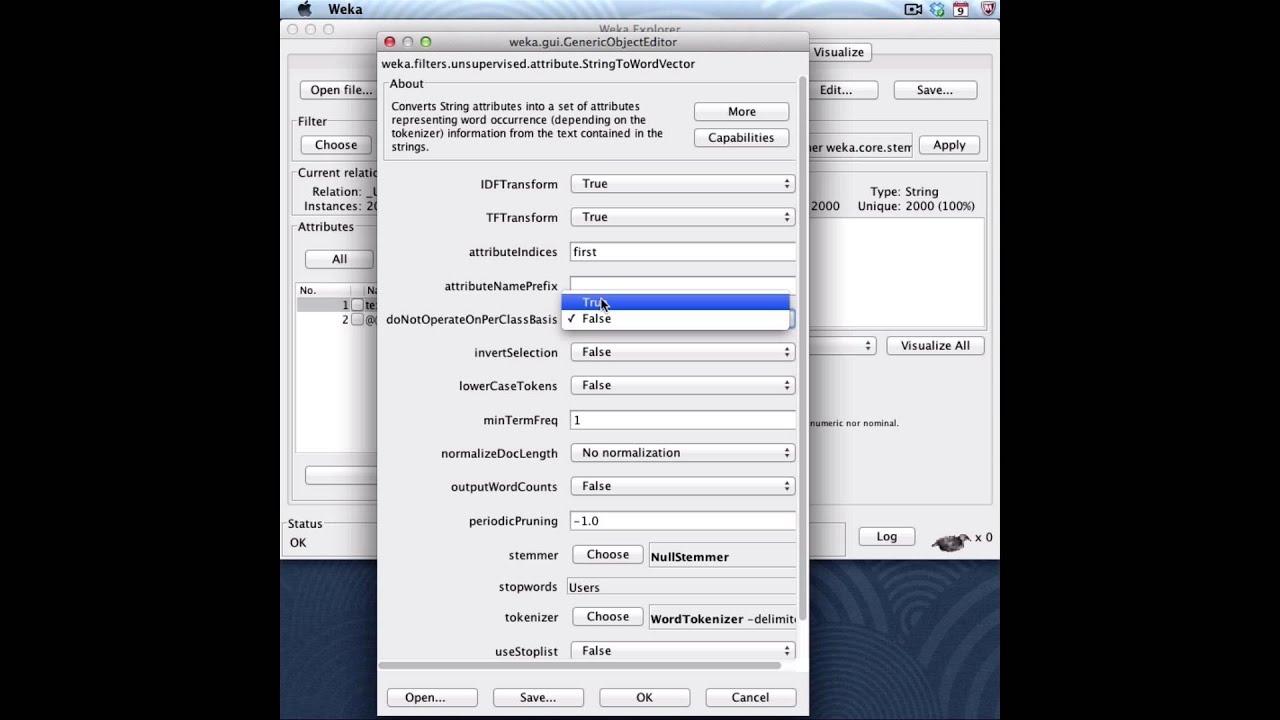Screen dimensions: 1280x720
Task: Click the Weka bird icon in Status
Action: tap(951, 541)
